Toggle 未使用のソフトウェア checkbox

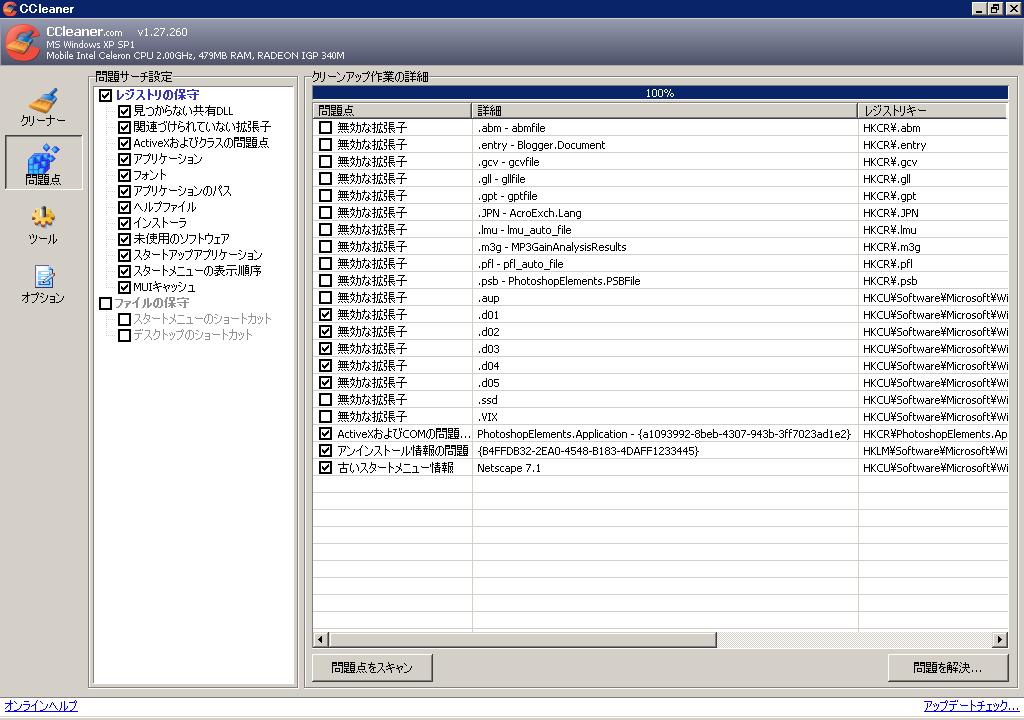click(124, 239)
